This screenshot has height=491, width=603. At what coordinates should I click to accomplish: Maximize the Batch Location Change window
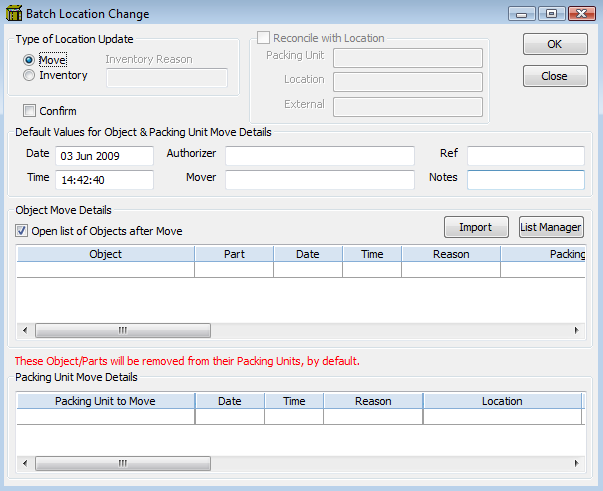coord(551,14)
